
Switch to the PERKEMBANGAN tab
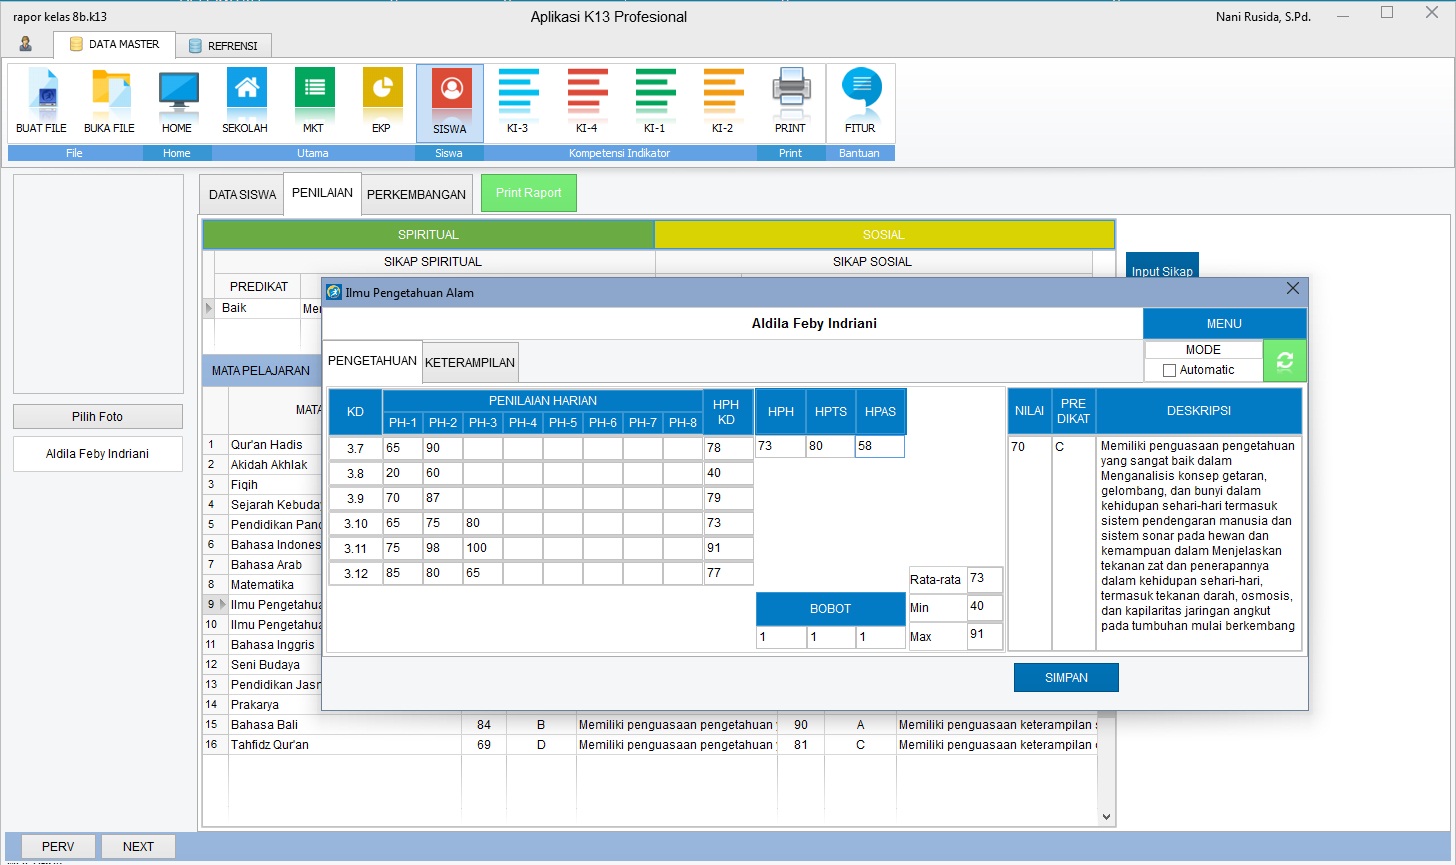click(x=417, y=194)
